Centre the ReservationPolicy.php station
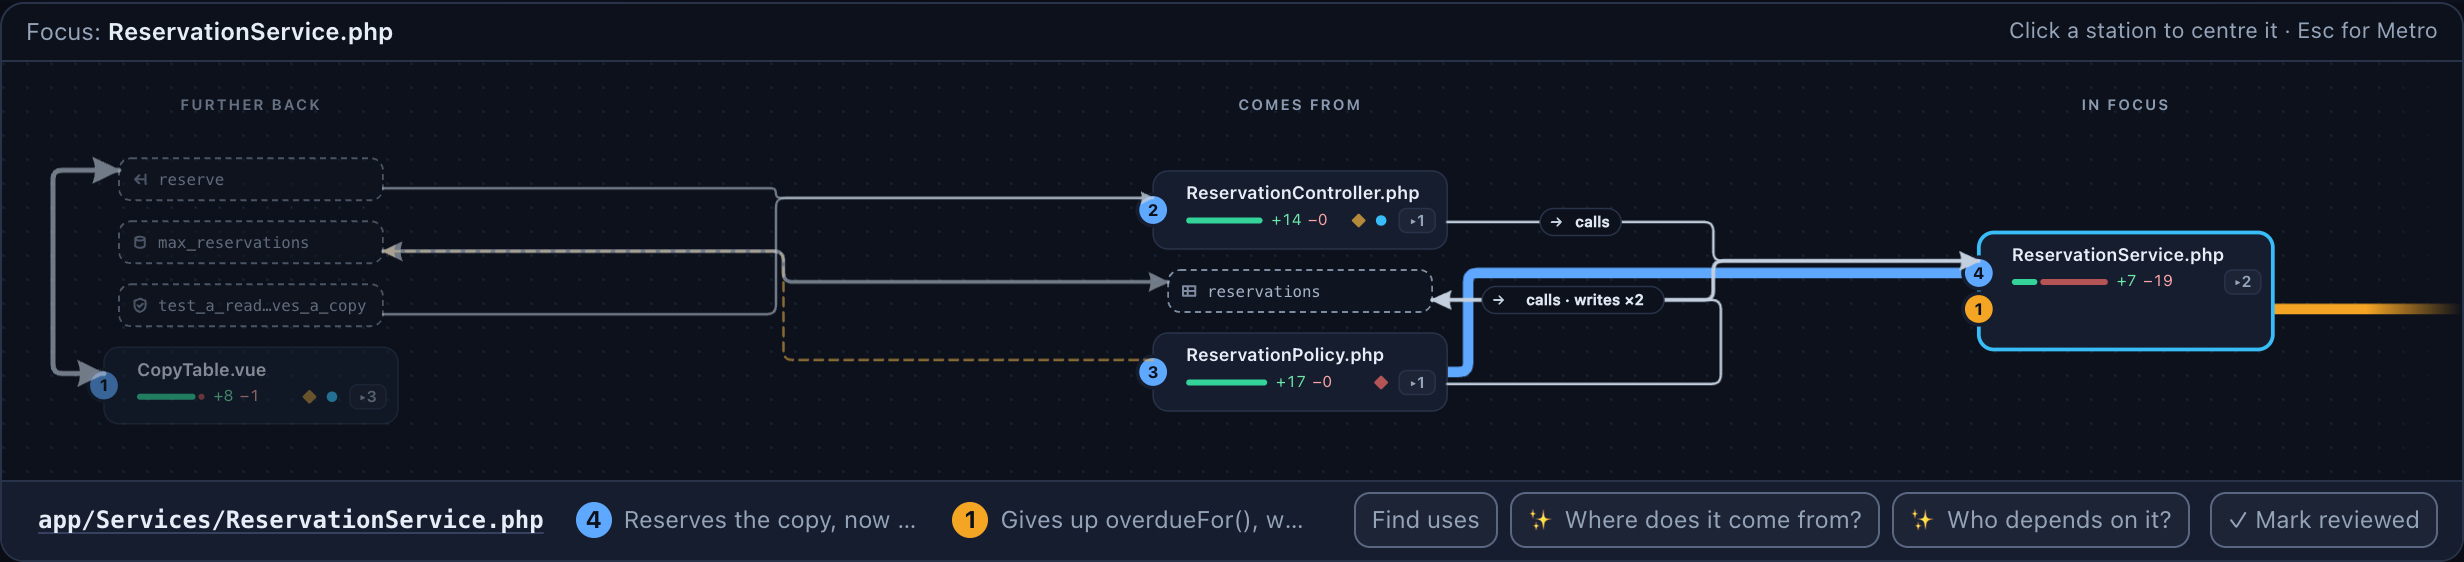This screenshot has height=562, width=2464. 1300,372
